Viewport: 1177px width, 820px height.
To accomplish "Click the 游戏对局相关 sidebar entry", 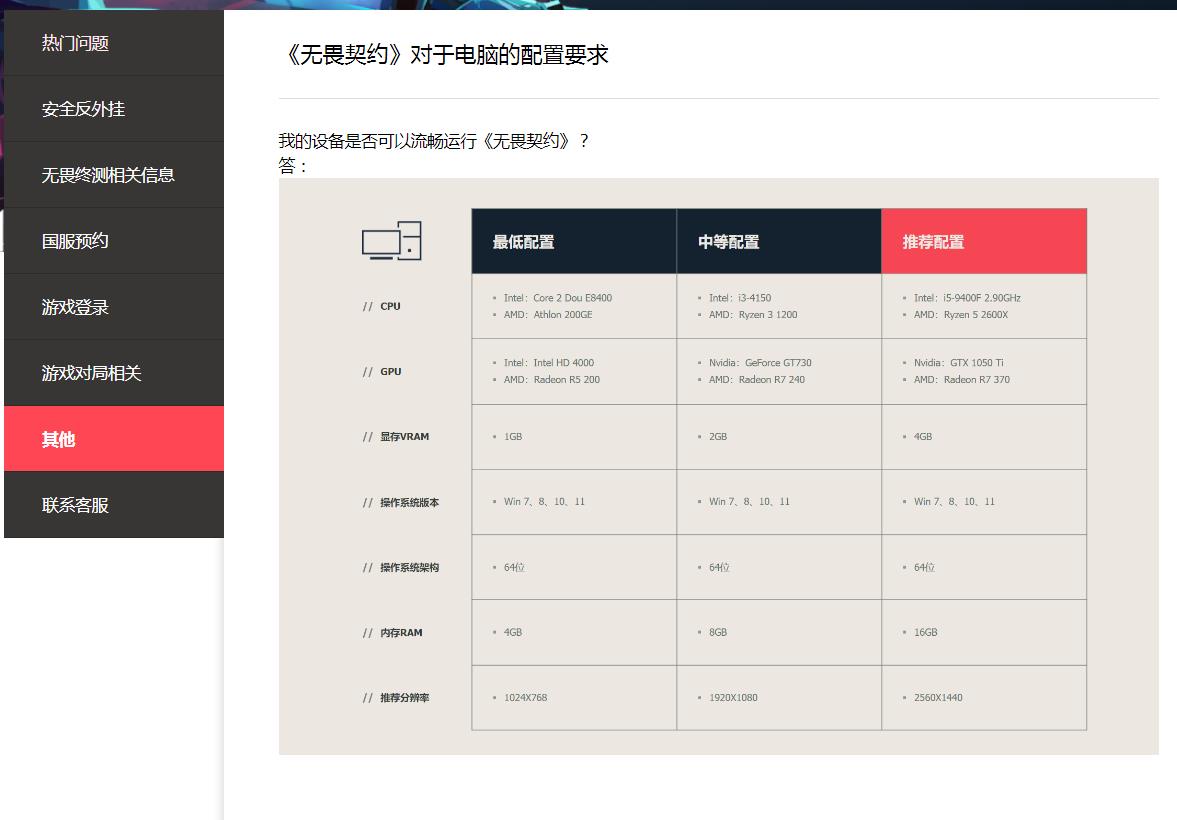I will coord(92,372).
